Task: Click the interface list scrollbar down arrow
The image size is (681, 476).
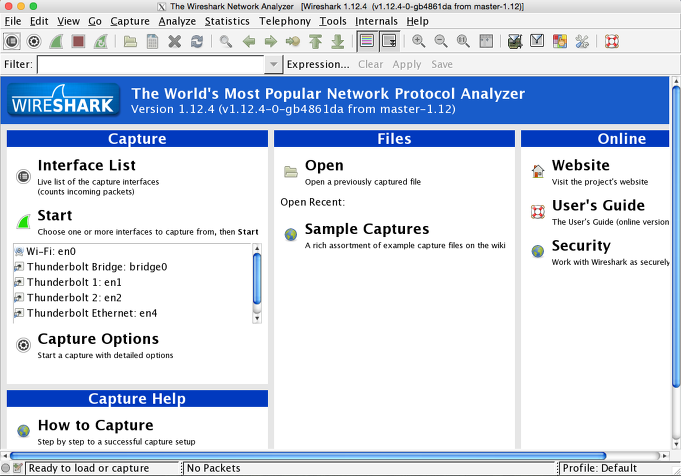Action: pos(257,318)
